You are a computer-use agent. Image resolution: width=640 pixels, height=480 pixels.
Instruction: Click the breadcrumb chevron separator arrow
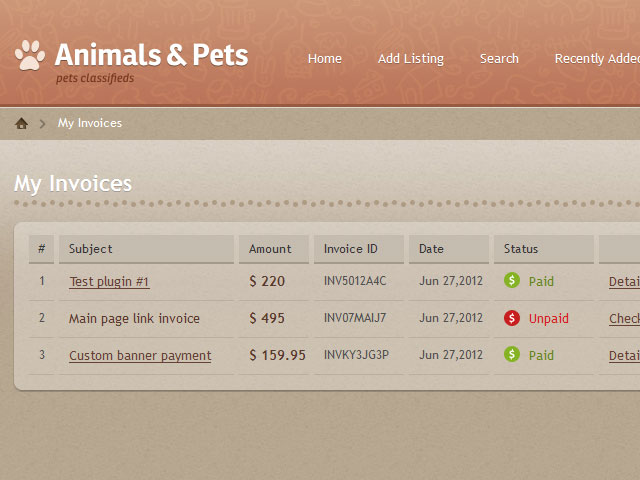(42, 123)
